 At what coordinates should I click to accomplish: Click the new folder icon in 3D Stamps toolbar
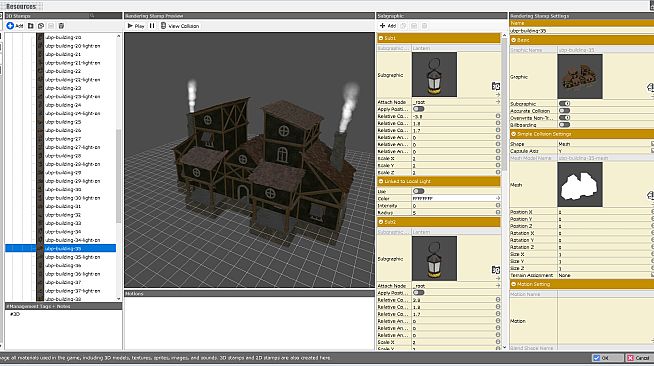point(30,26)
